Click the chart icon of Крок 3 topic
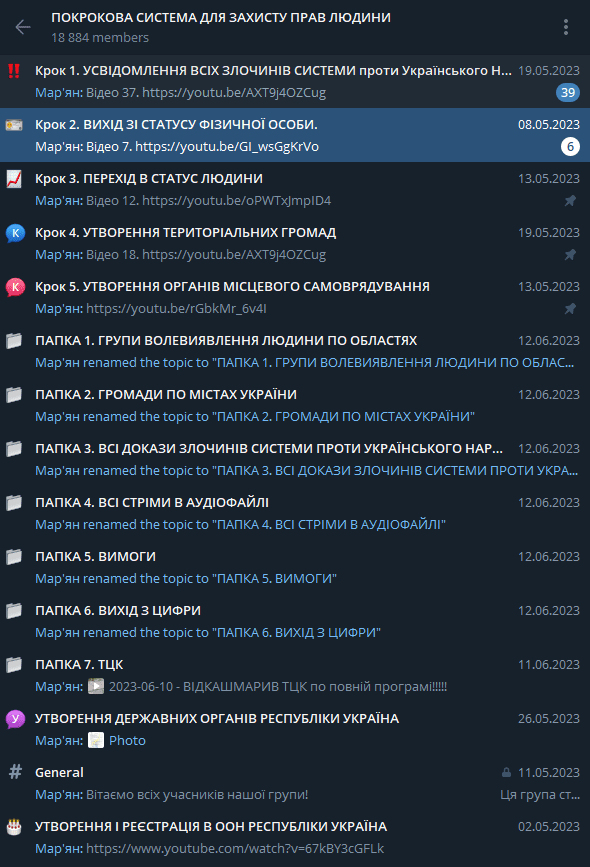Viewport: 590px width, 867px height. tap(14, 179)
